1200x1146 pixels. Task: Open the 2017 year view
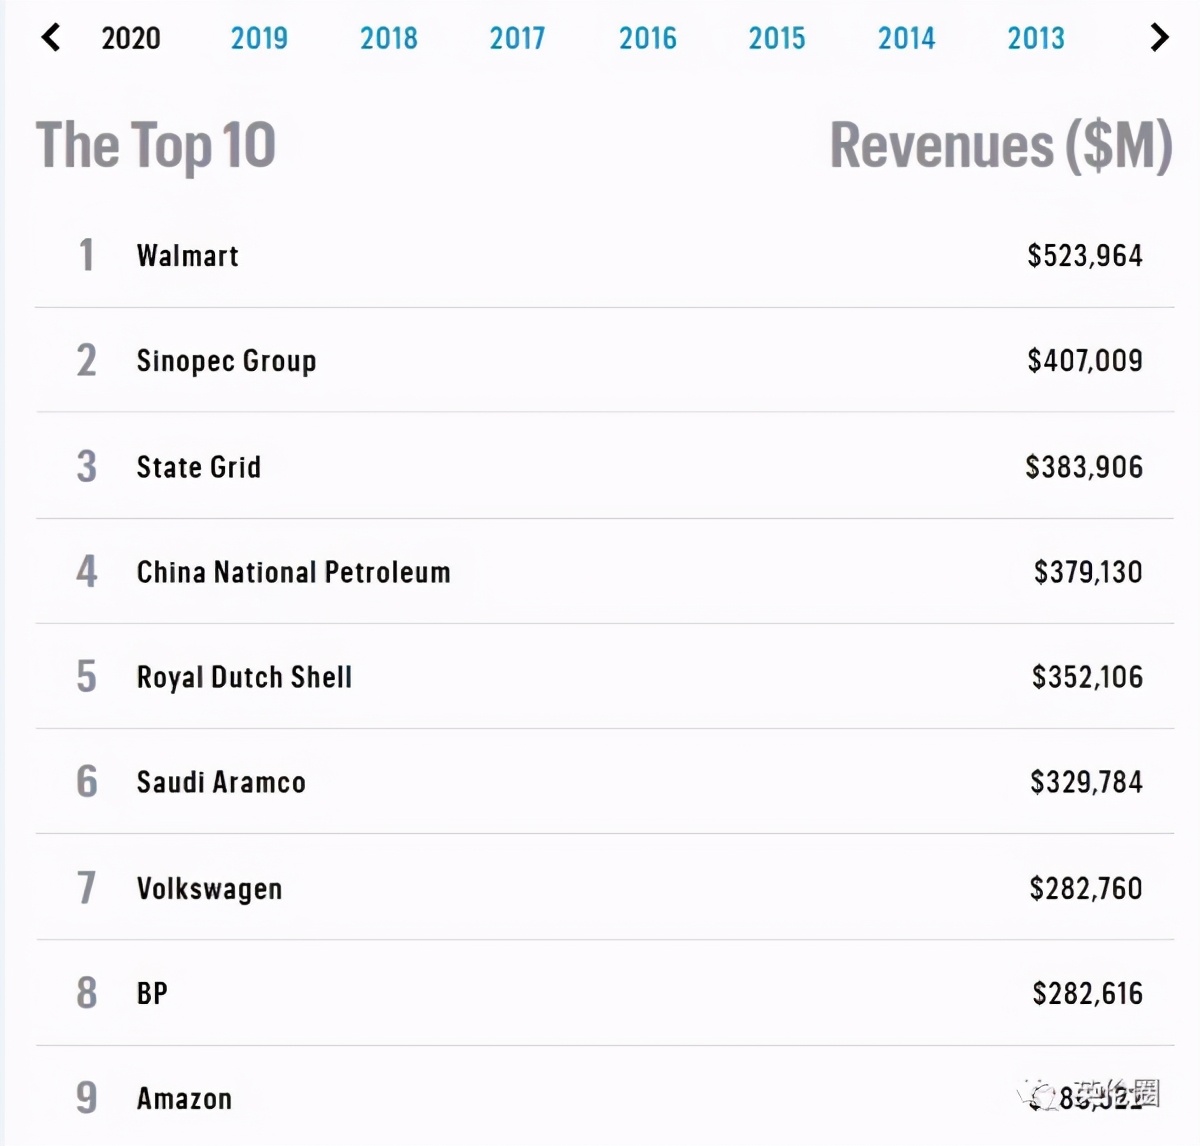(517, 38)
